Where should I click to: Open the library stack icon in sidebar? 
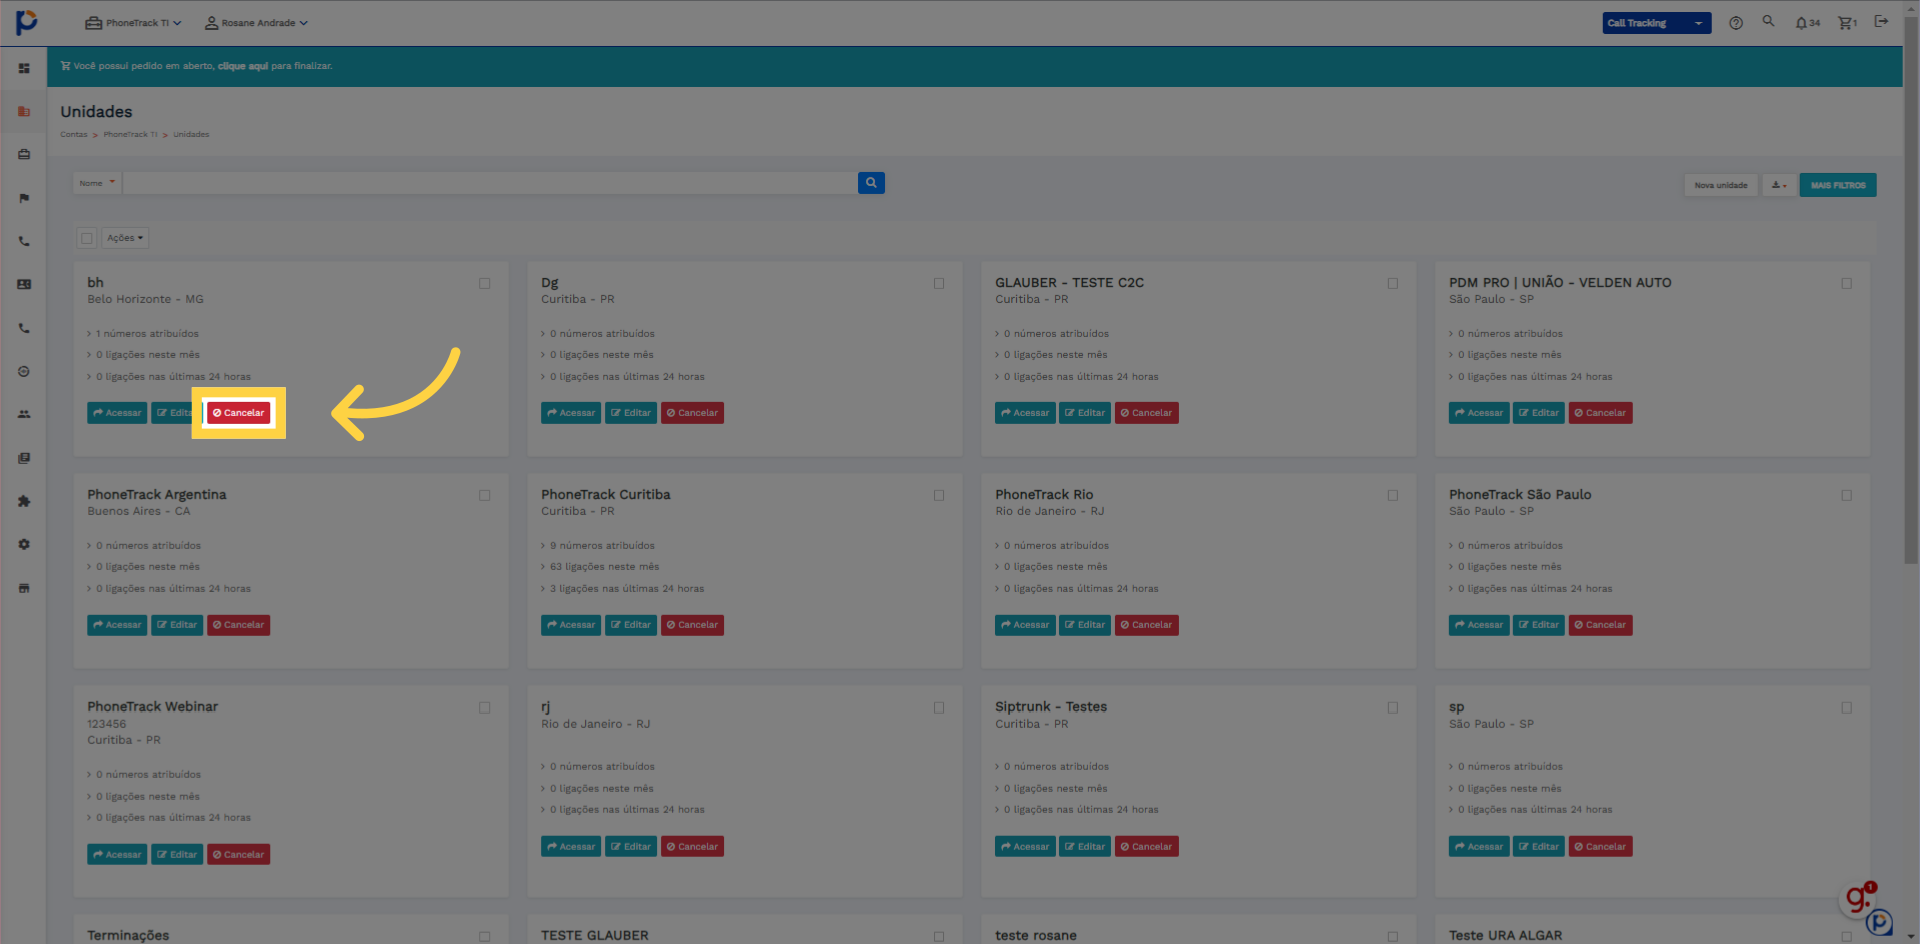point(24,458)
